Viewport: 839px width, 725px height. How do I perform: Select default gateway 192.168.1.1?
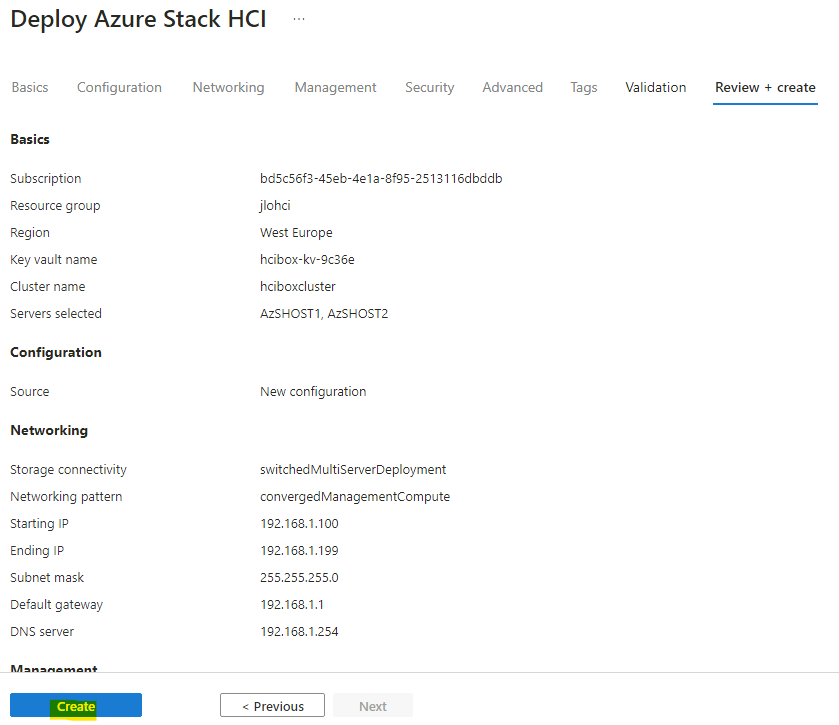(292, 605)
